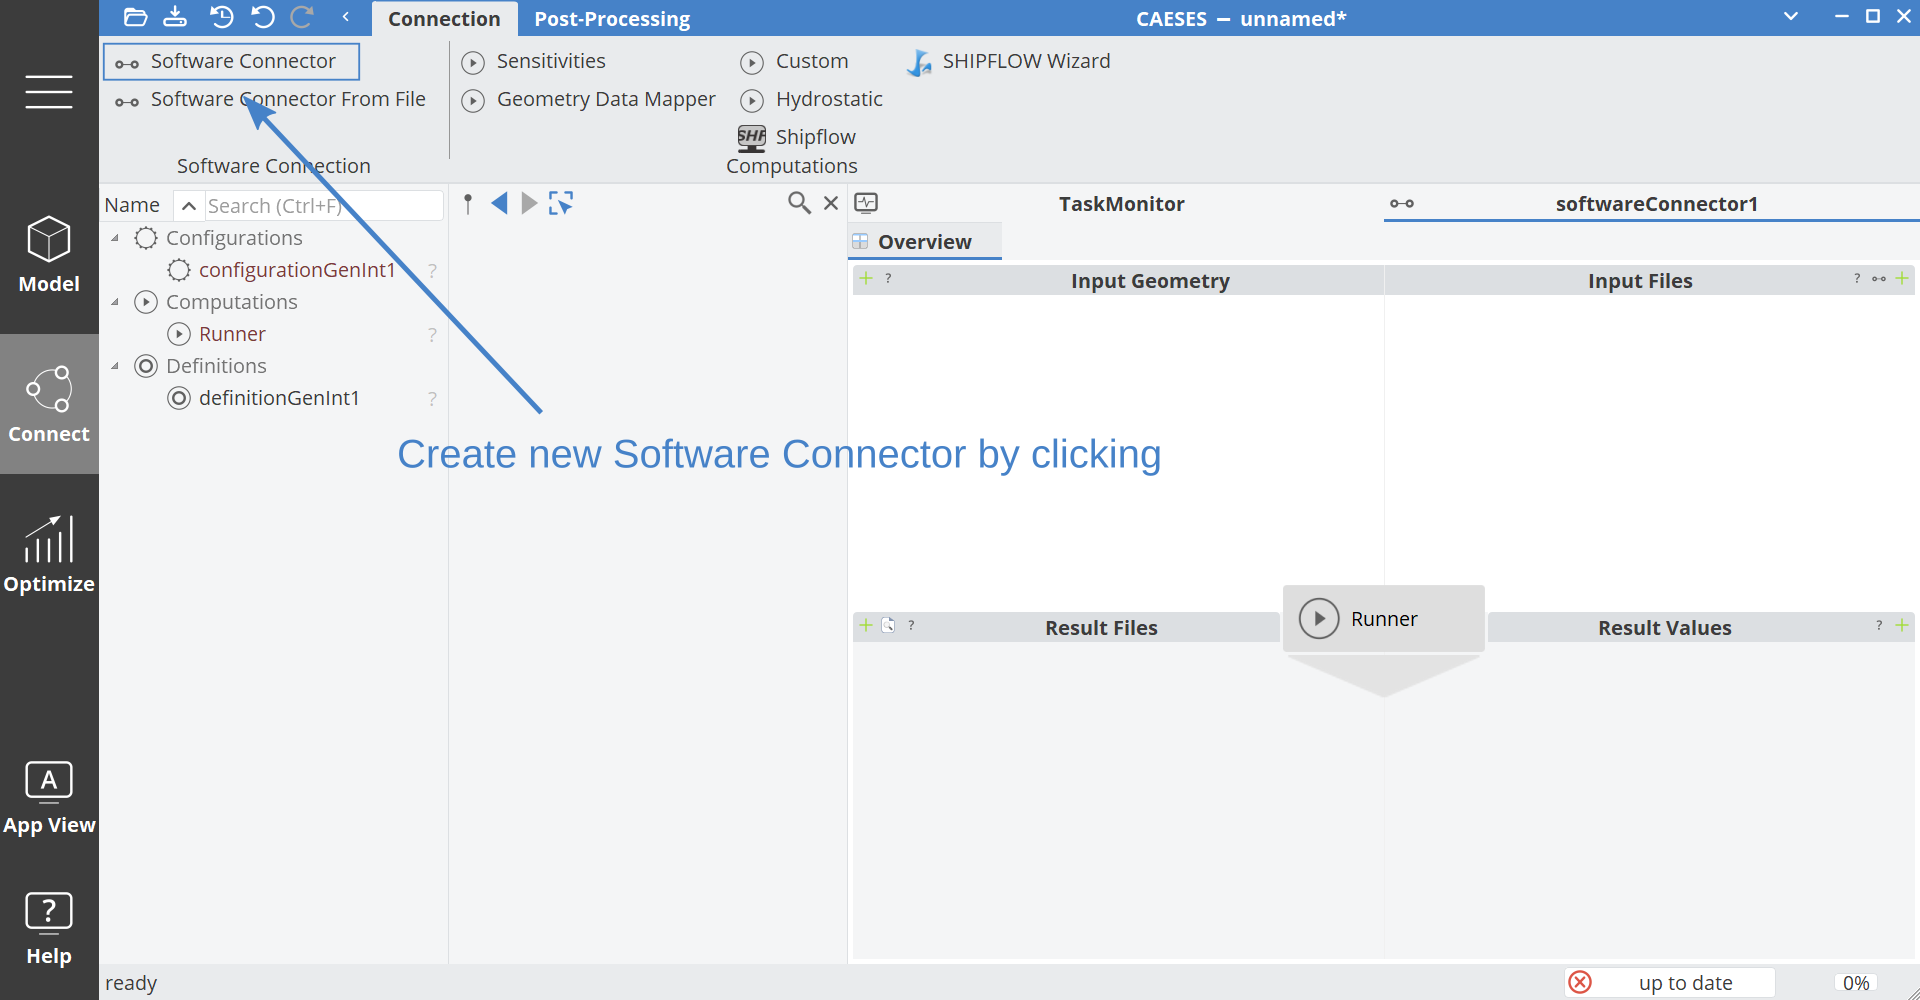Click the question mark beside tree Runner
This screenshot has height=1000, width=1920.
tap(432, 335)
